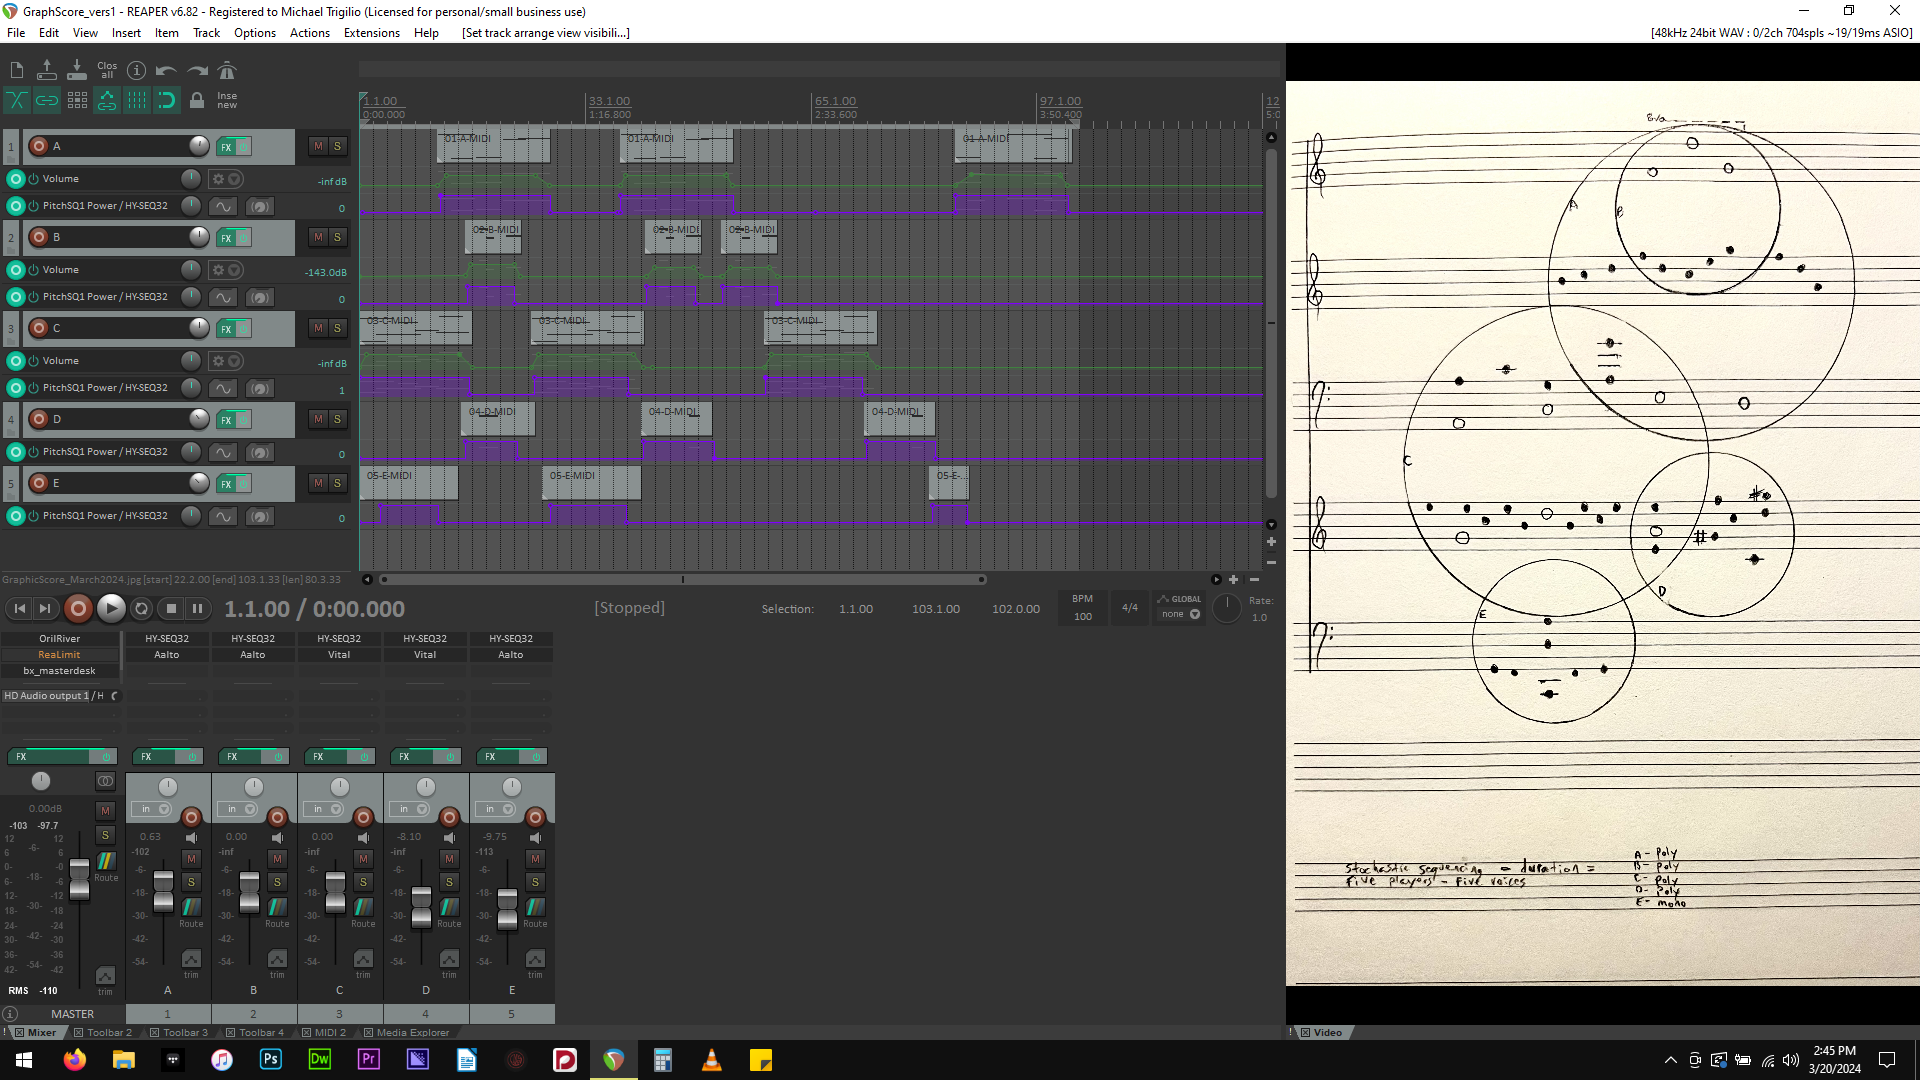
Task: Toggle the transport repeat loop button
Action: click(142, 608)
